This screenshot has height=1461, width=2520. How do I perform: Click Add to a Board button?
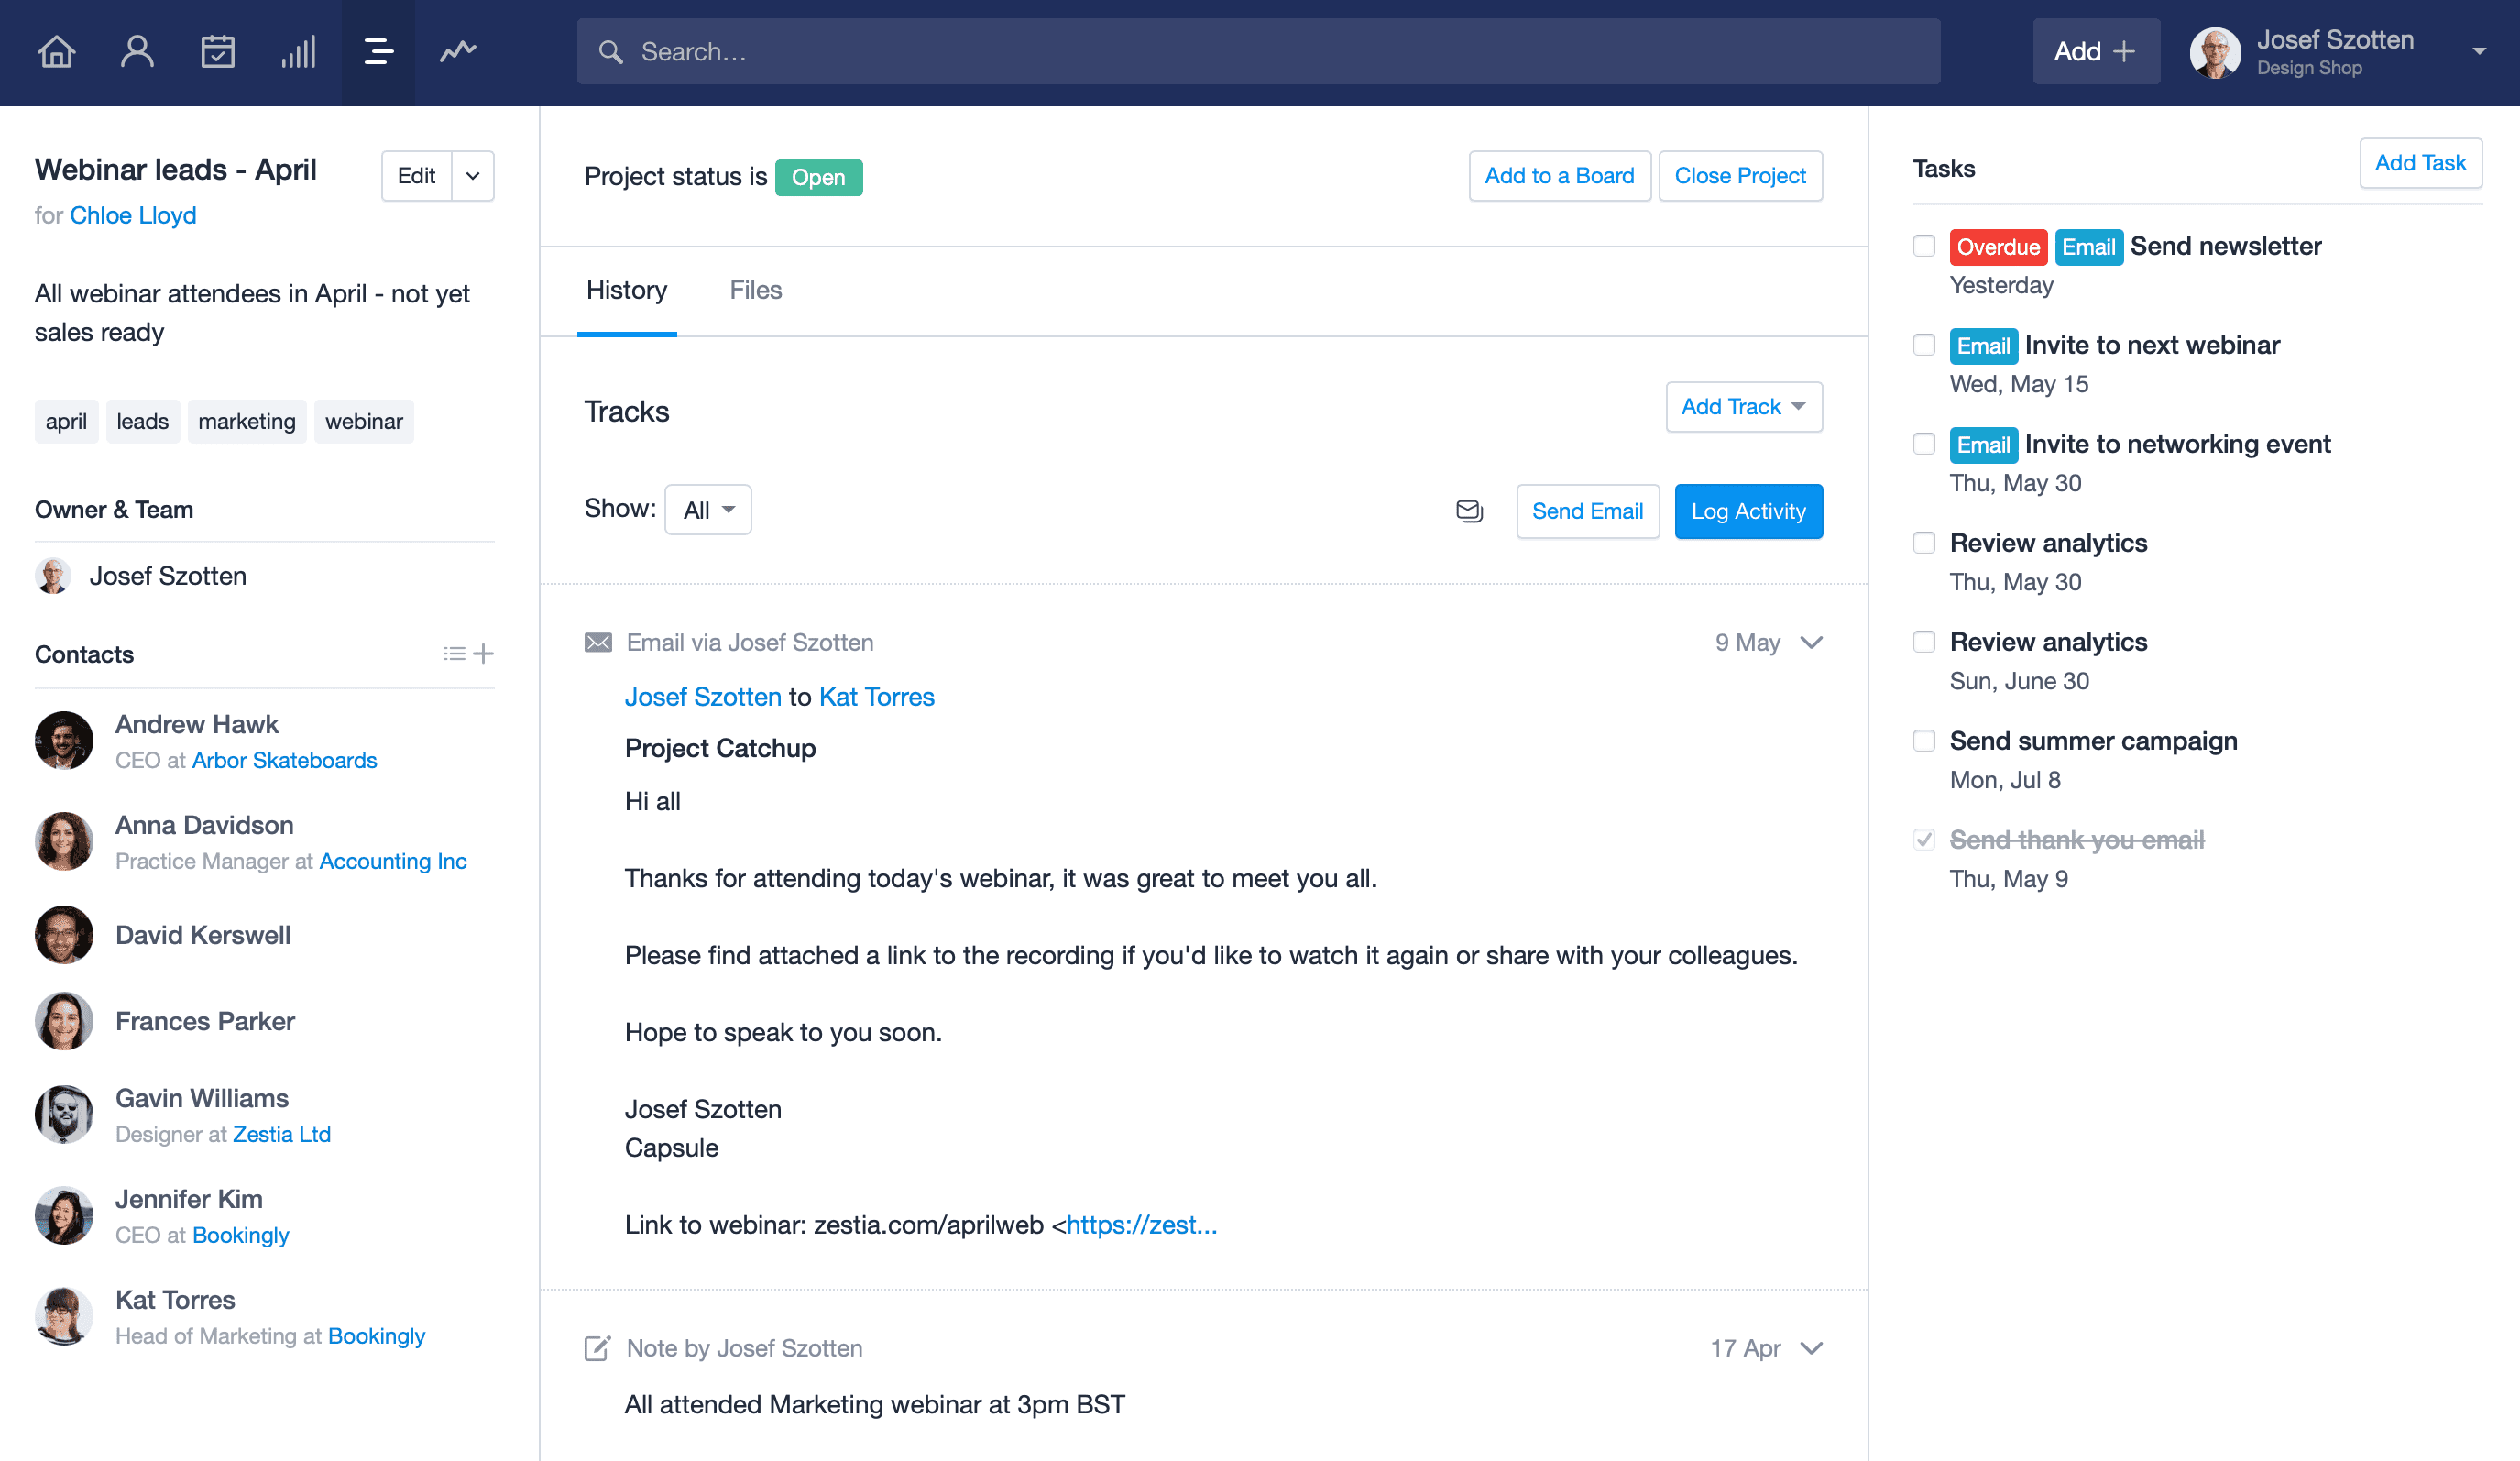(x=1559, y=176)
